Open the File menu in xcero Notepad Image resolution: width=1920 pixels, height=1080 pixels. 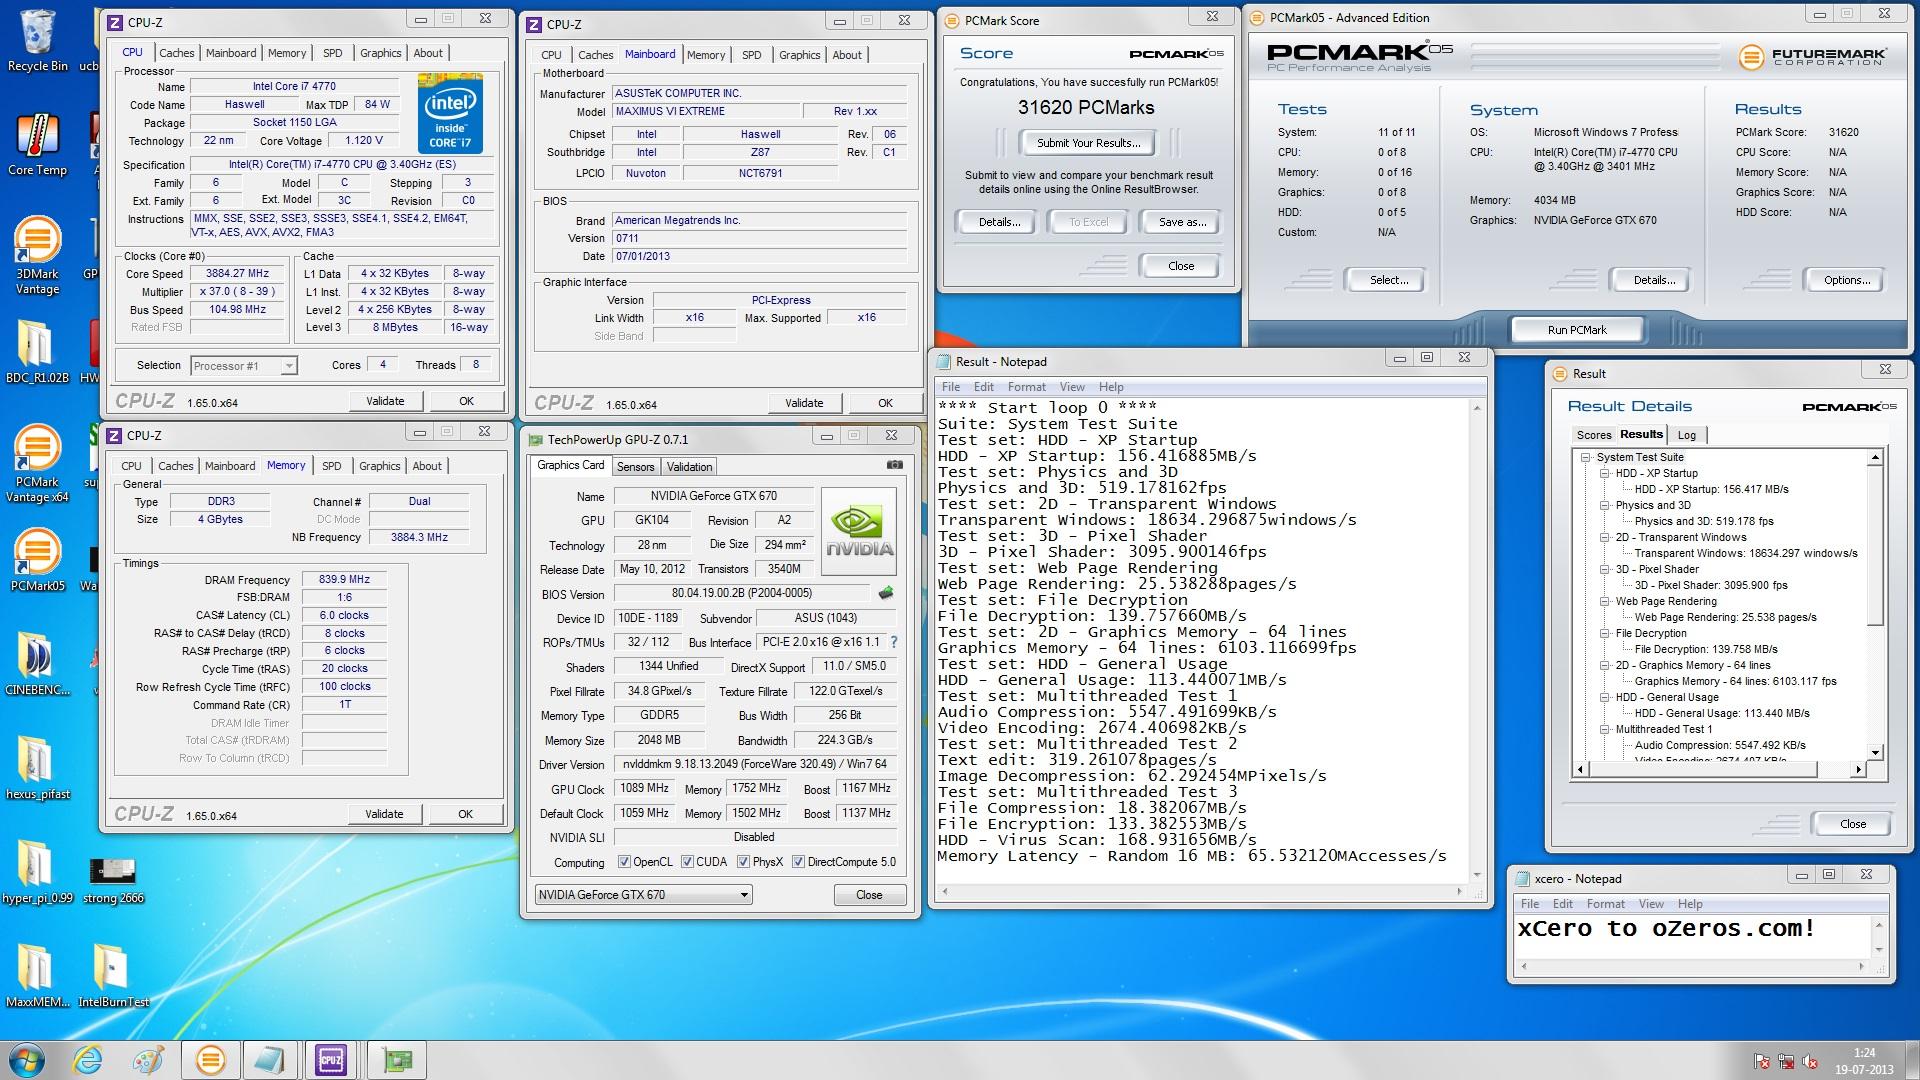tap(1530, 904)
